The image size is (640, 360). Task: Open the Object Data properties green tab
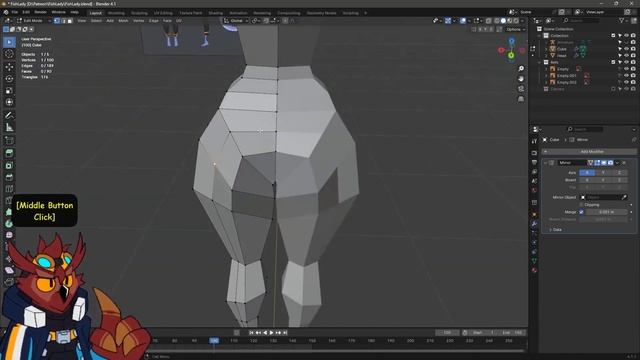(534, 260)
